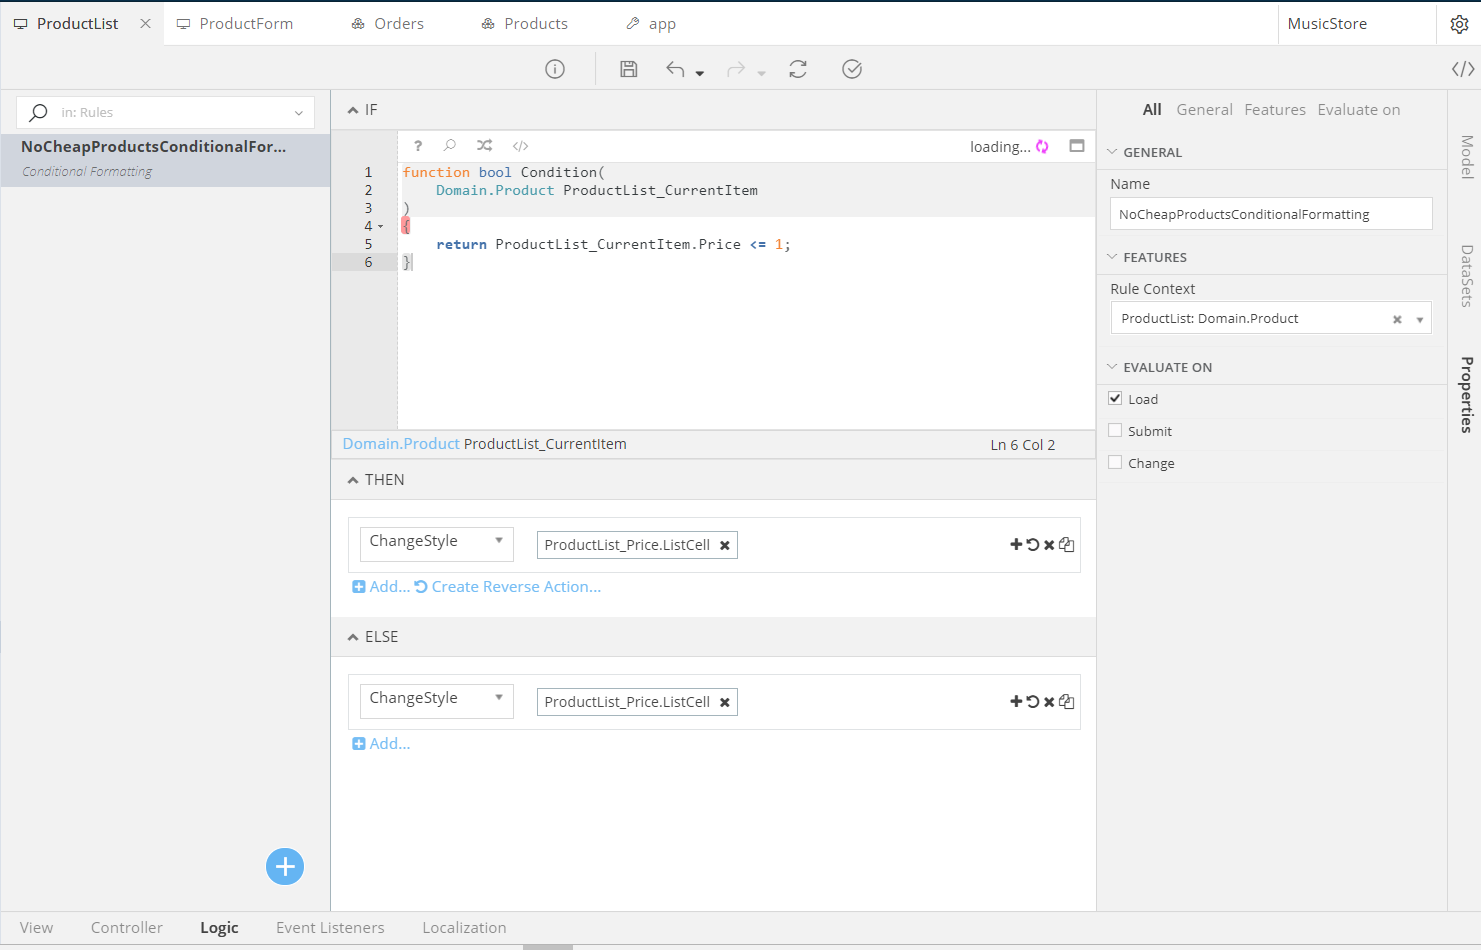Click the Save icon in the toolbar

tap(628, 69)
